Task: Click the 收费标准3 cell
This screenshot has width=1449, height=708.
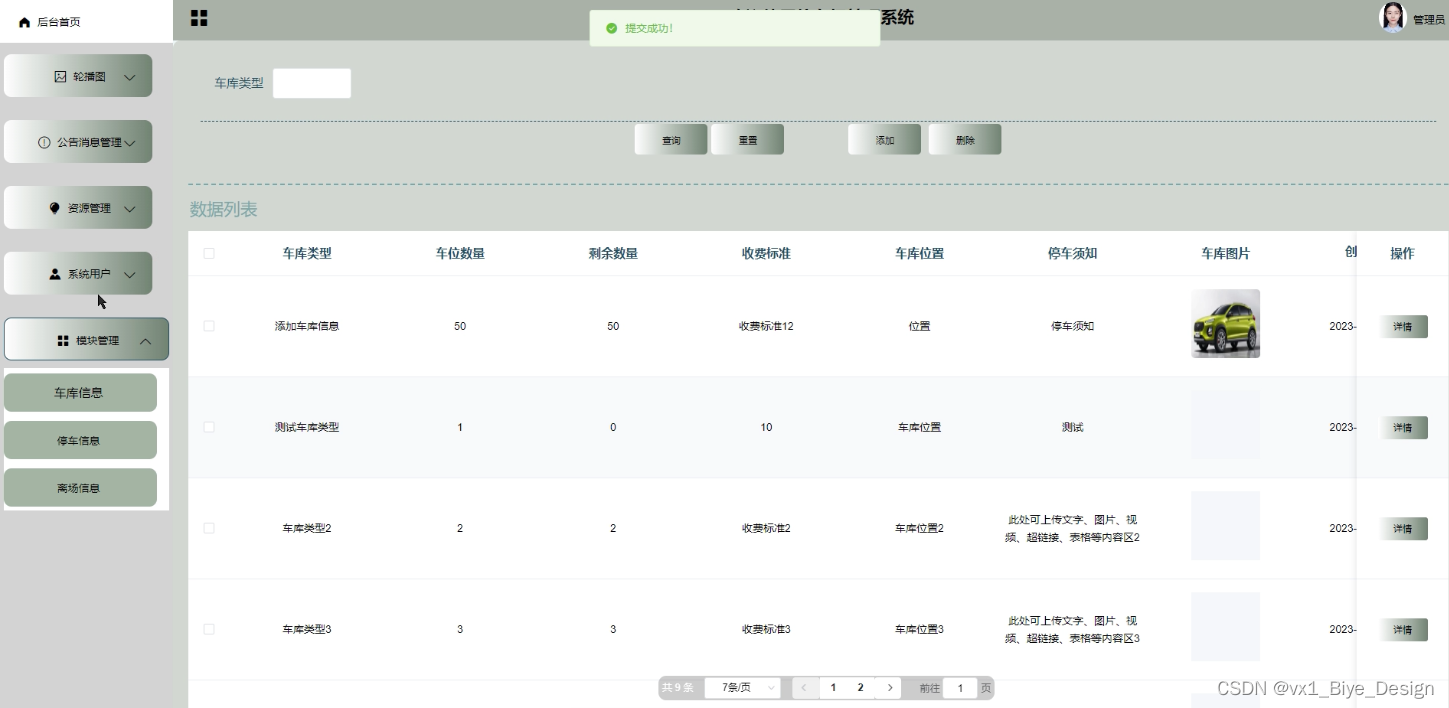Action: (766, 629)
